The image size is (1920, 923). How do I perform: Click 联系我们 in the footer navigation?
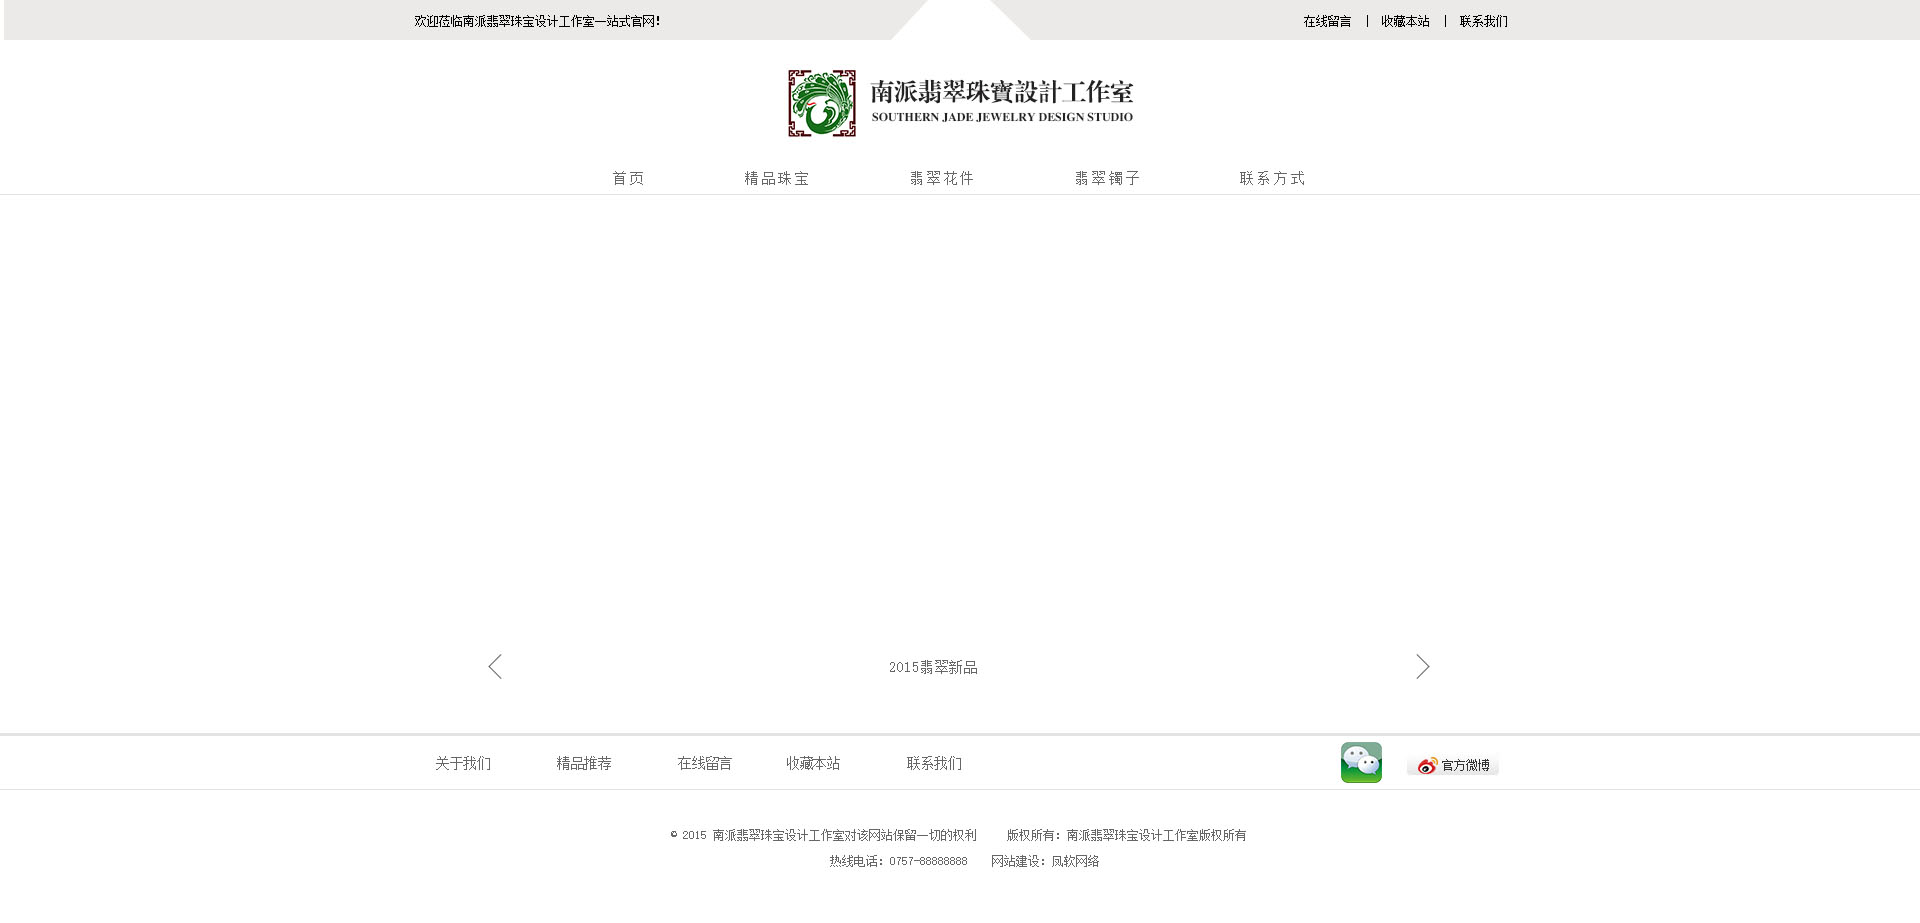tap(934, 763)
